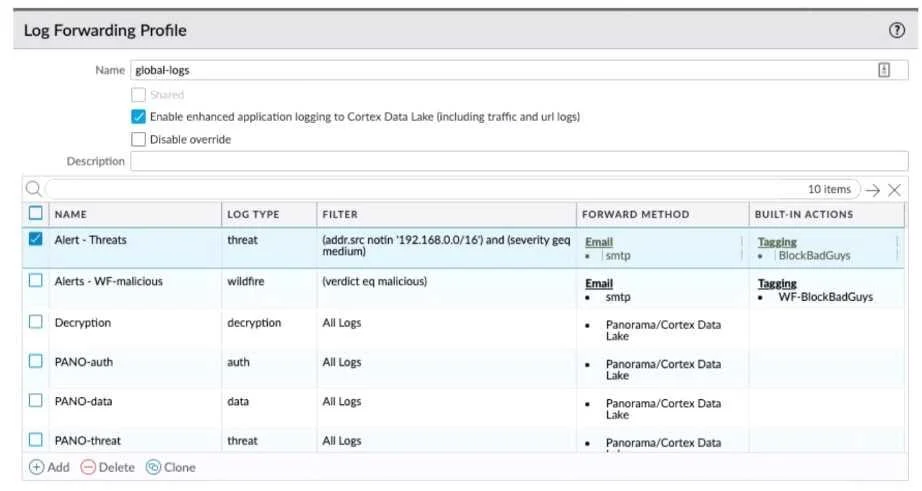This screenshot has width=922, height=491.
Task: Check the select-all header checkbox
Action: click(x=36, y=213)
